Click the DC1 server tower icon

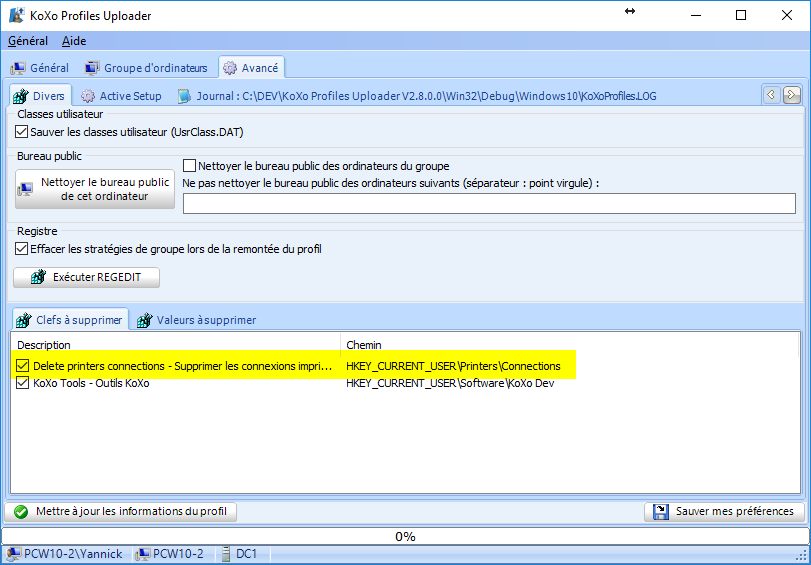coord(226,554)
